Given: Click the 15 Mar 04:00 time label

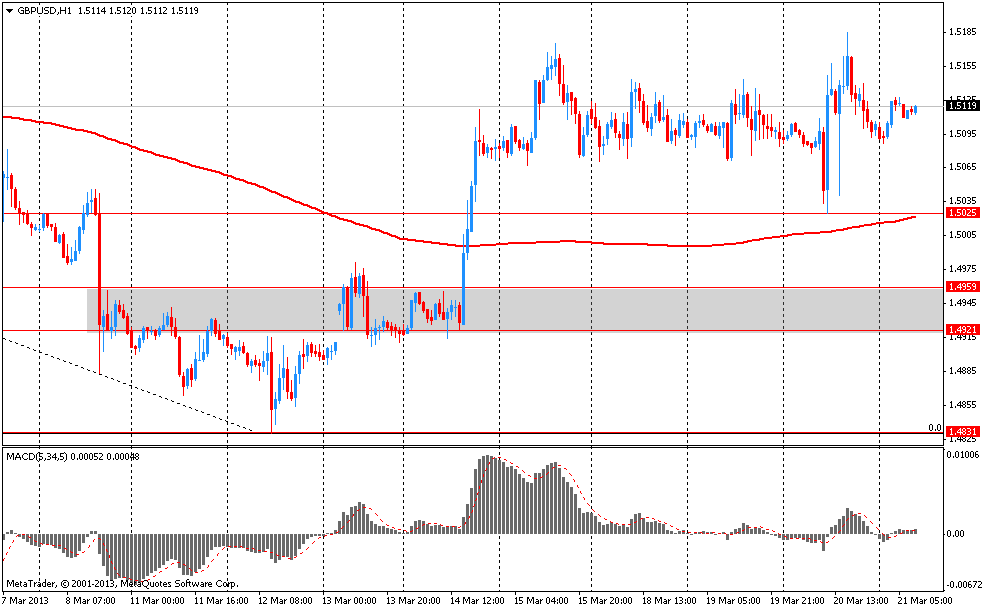Looking at the screenshot, I should (x=542, y=601).
